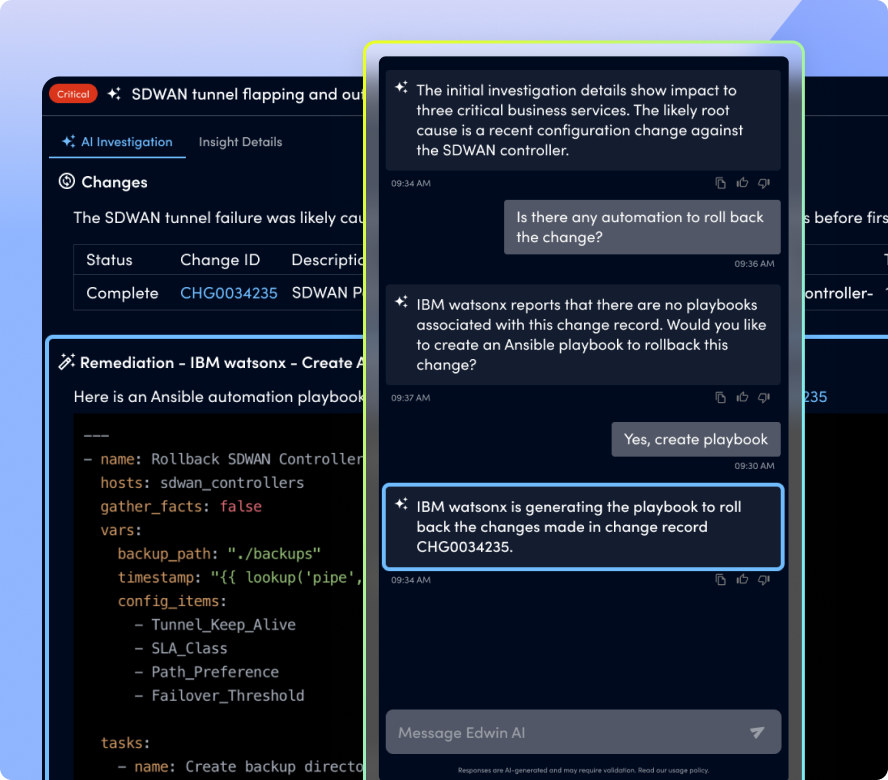This screenshot has width=888, height=780.
Task: Click the send message paper plane icon
Action: pos(757,732)
